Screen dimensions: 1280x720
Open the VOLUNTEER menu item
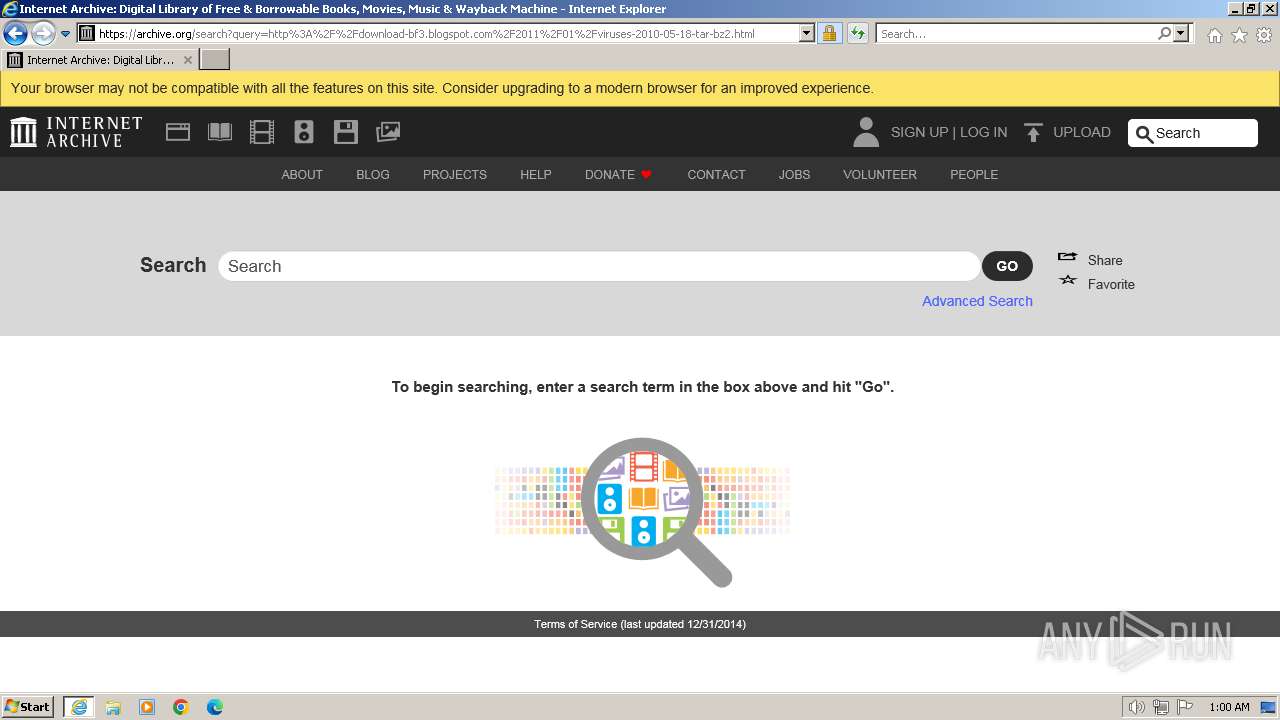point(880,174)
